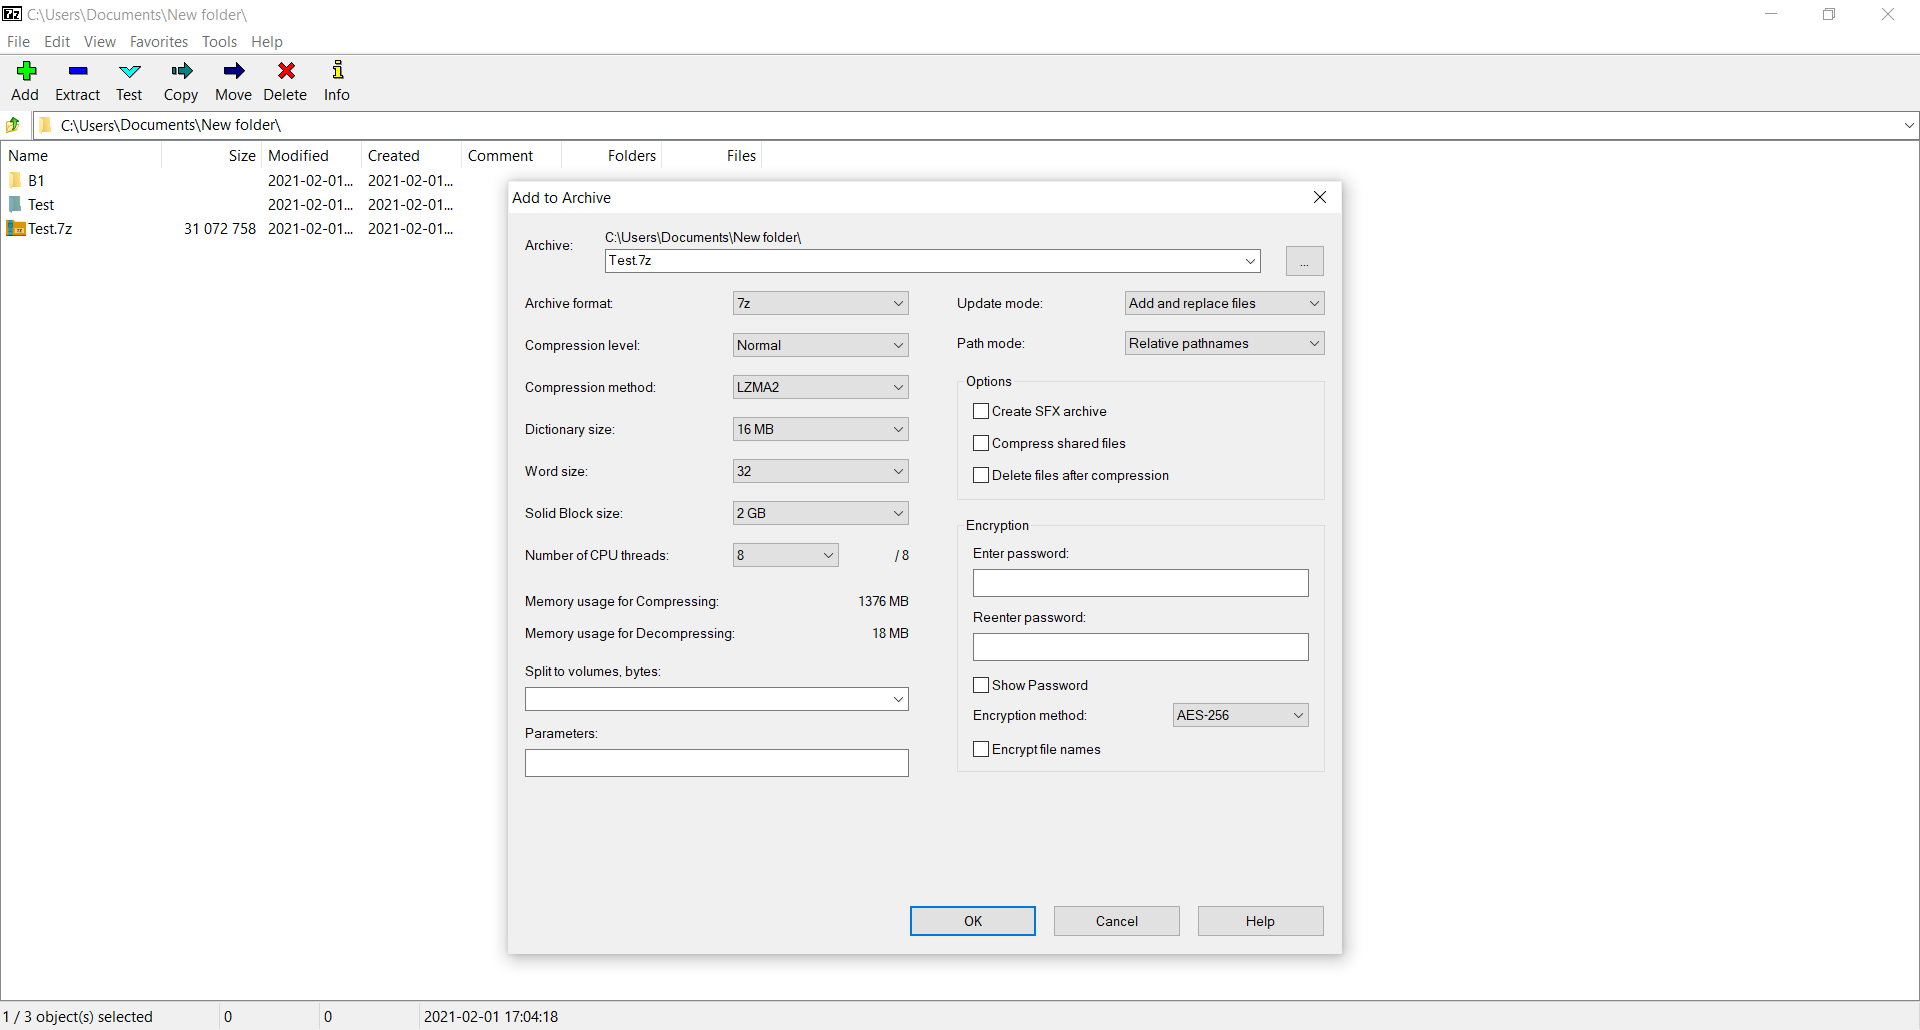The width and height of the screenshot is (1920, 1030).
Task: Open the Encryption method AES-256 dropdown
Action: [x=1240, y=715]
